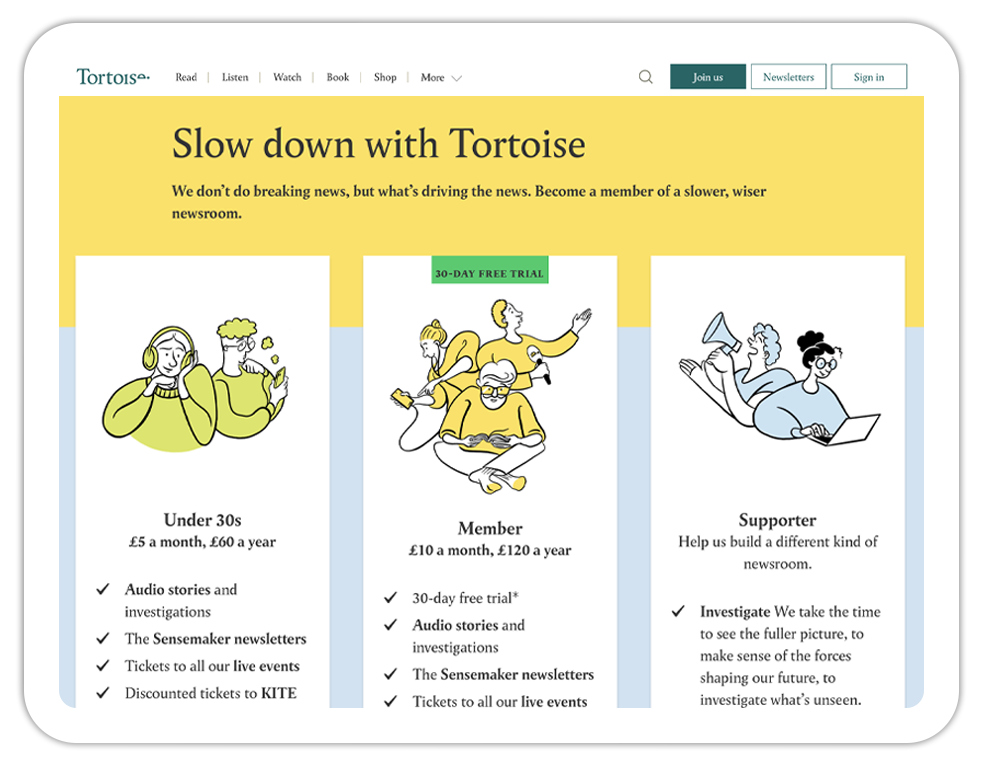Click 'Investigate' bold text in Supporter card
Screen dimensions: 985x762
click(735, 612)
